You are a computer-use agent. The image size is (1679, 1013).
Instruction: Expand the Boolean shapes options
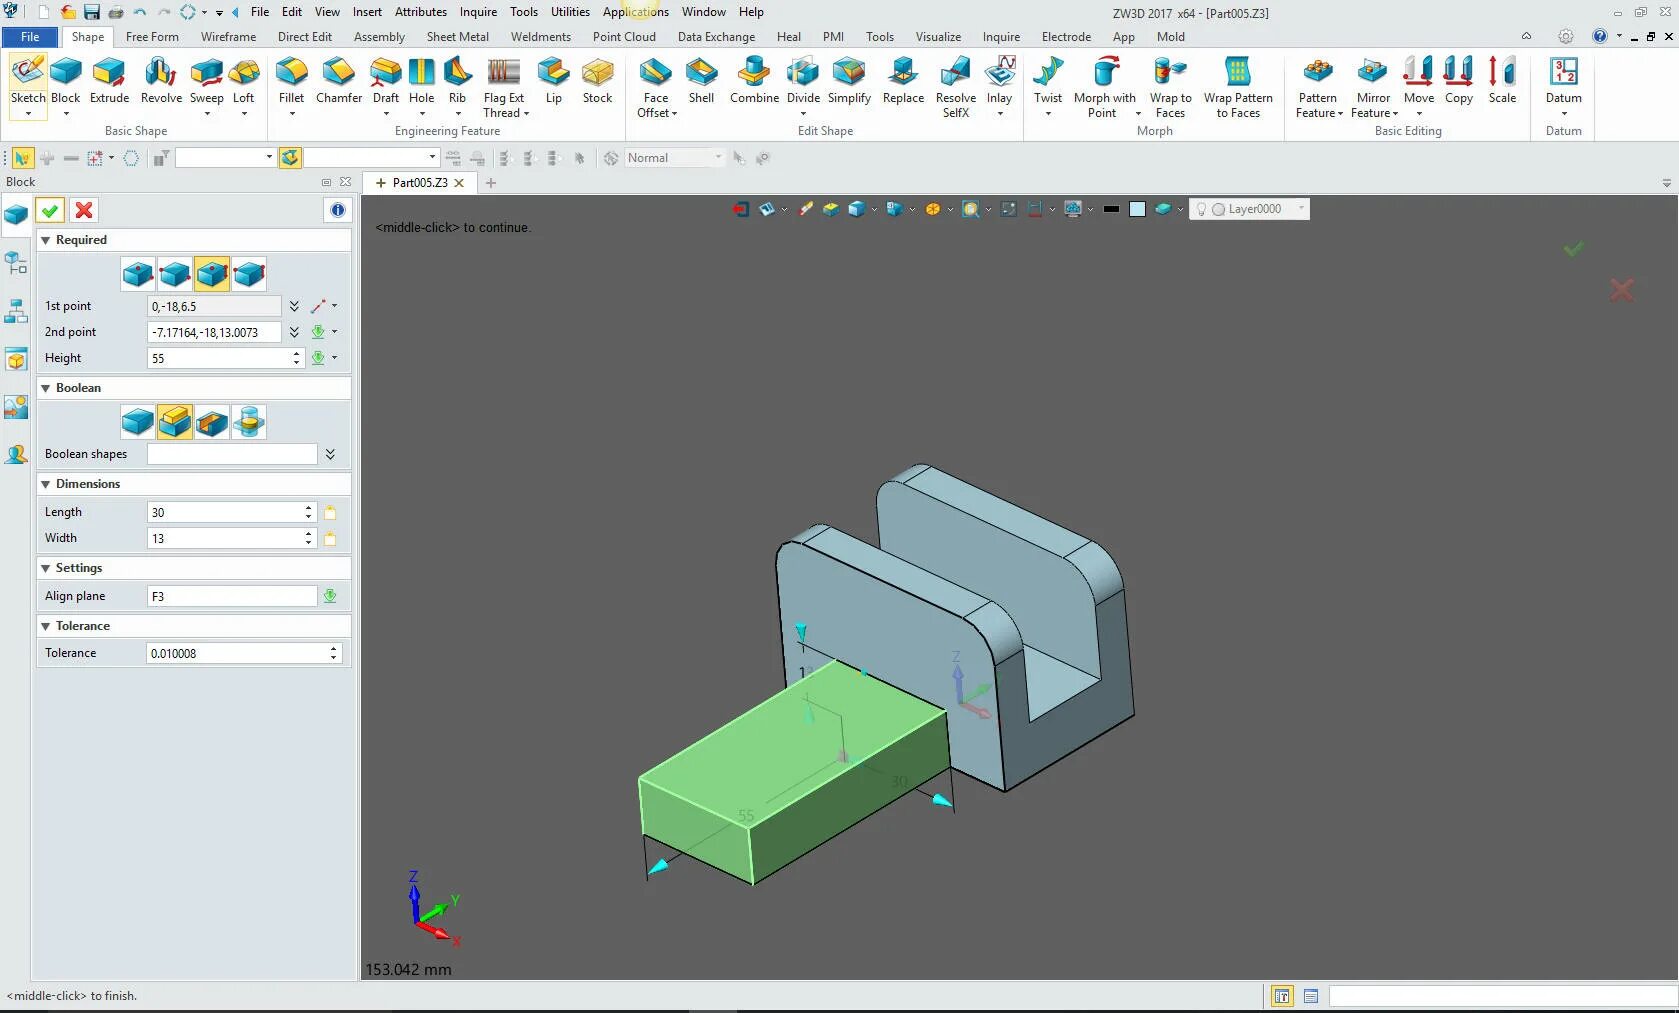[x=330, y=454]
